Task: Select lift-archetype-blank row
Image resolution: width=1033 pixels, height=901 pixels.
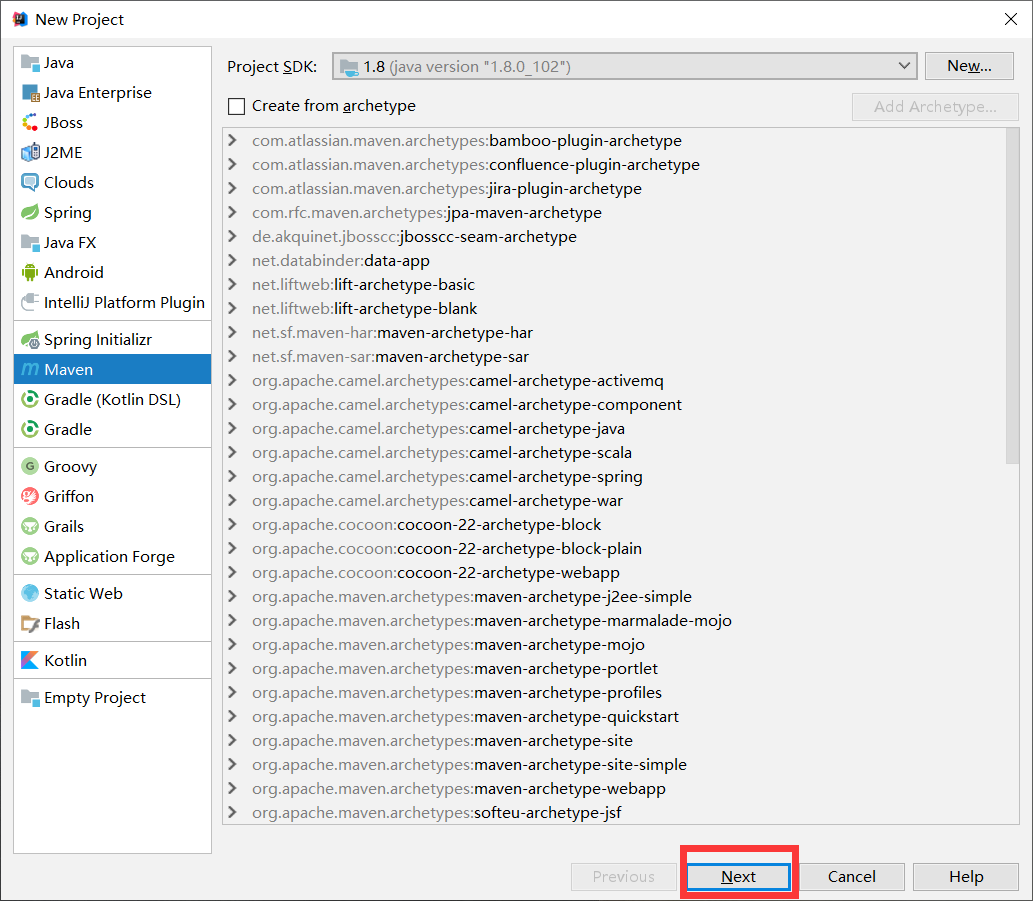Action: (x=614, y=308)
